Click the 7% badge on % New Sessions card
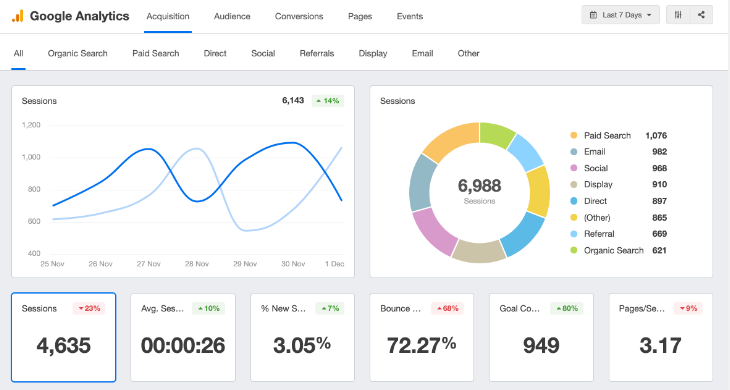 (330, 308)
